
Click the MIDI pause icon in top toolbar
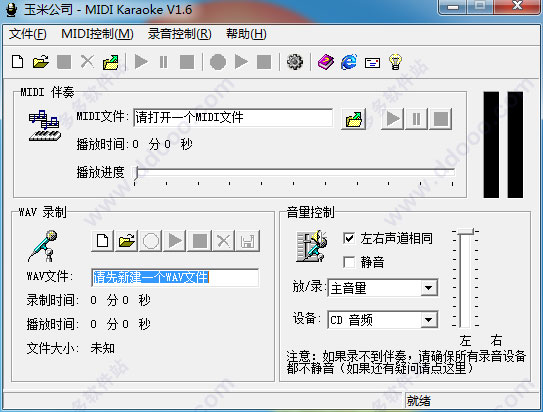163,62
